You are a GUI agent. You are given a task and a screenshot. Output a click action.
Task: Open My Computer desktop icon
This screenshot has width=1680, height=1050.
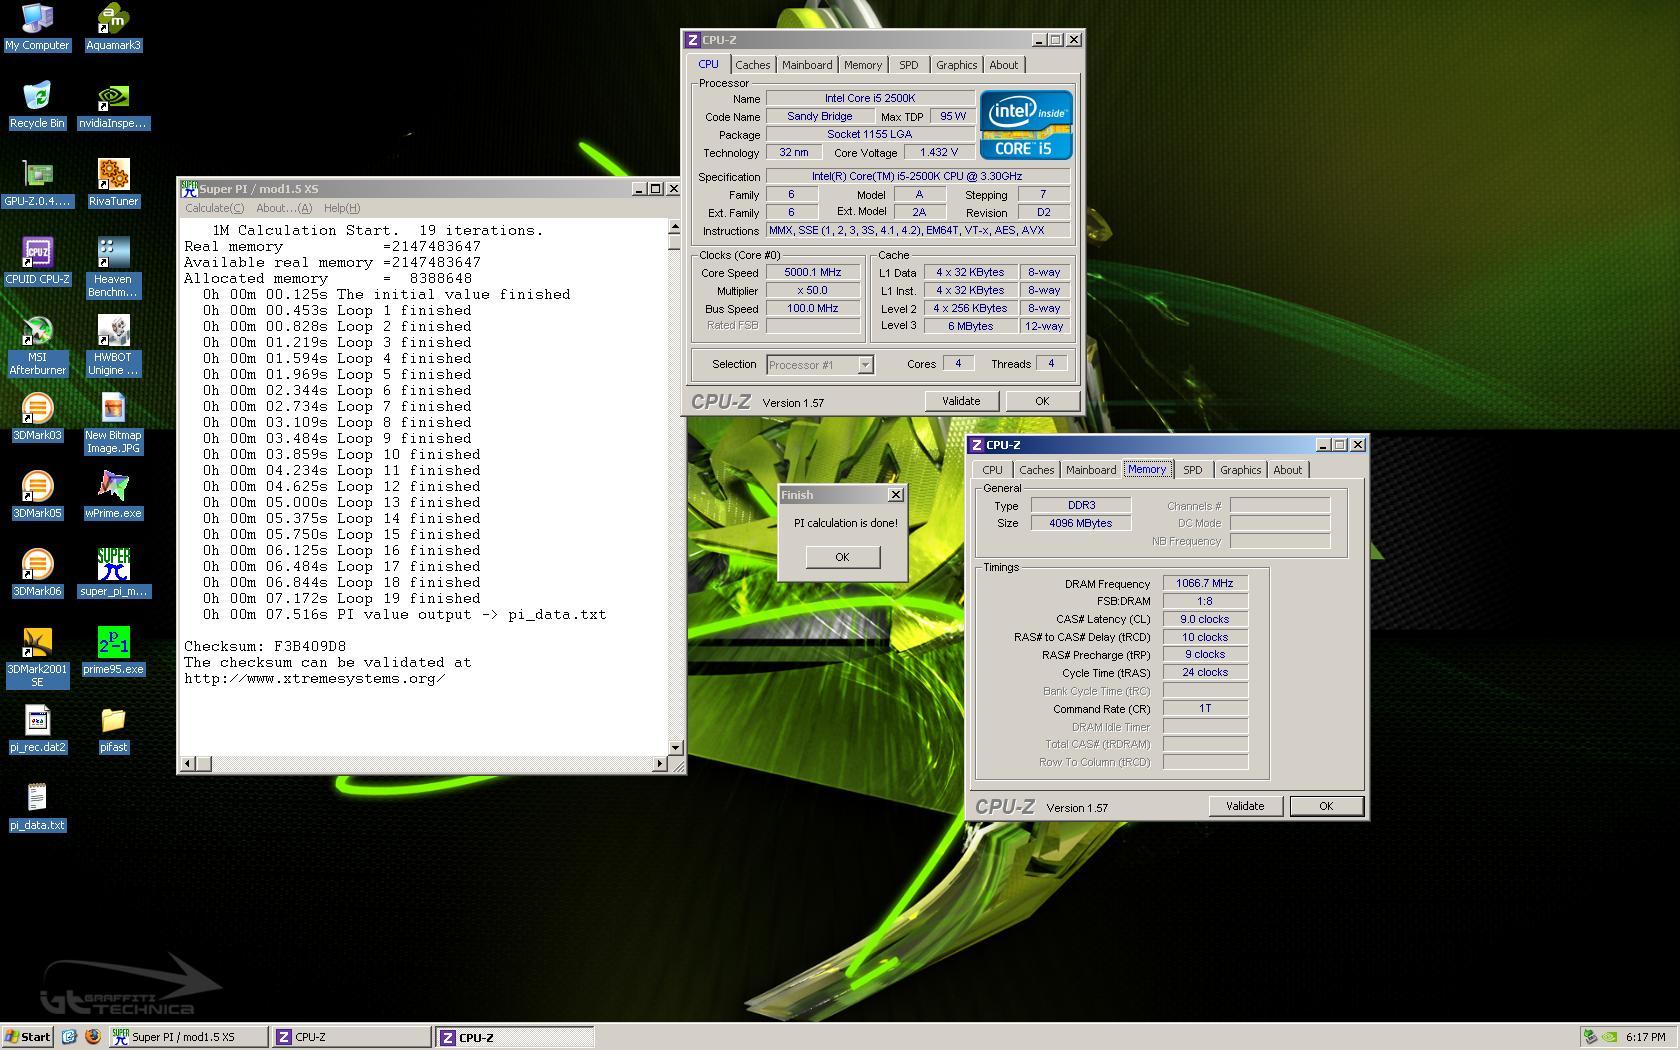[x=37, y=27]
